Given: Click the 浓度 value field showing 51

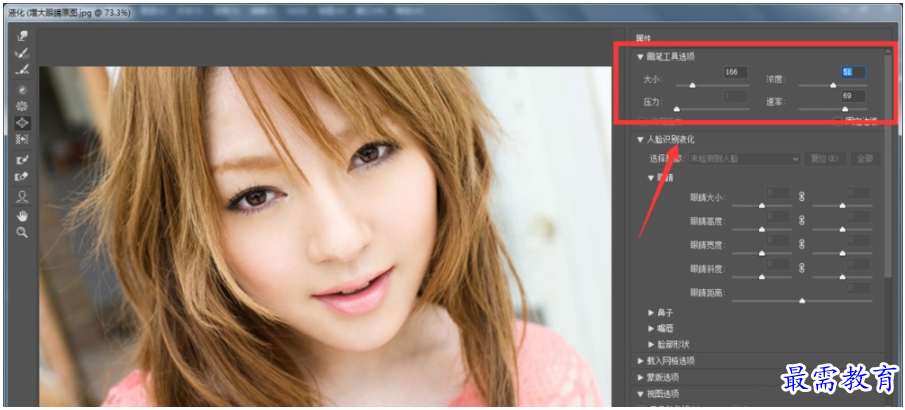Looking at the screenshot, I should pyautogui.click(x=853, y=73).
